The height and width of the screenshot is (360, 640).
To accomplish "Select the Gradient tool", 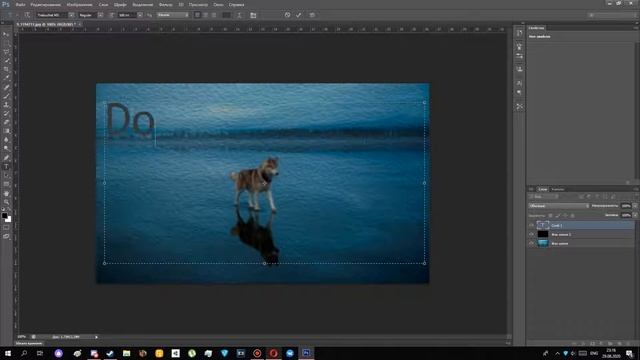I will (x=6, y=131).
